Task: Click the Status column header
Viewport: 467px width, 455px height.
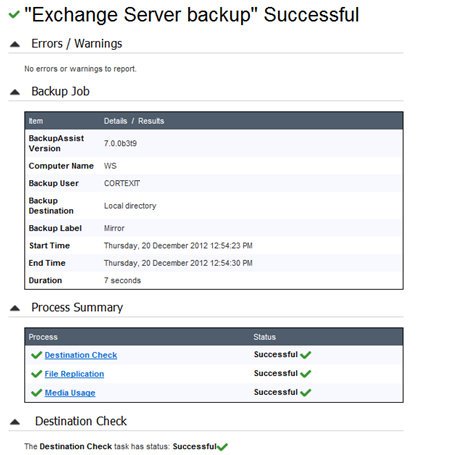Action: tap(264, 337)
